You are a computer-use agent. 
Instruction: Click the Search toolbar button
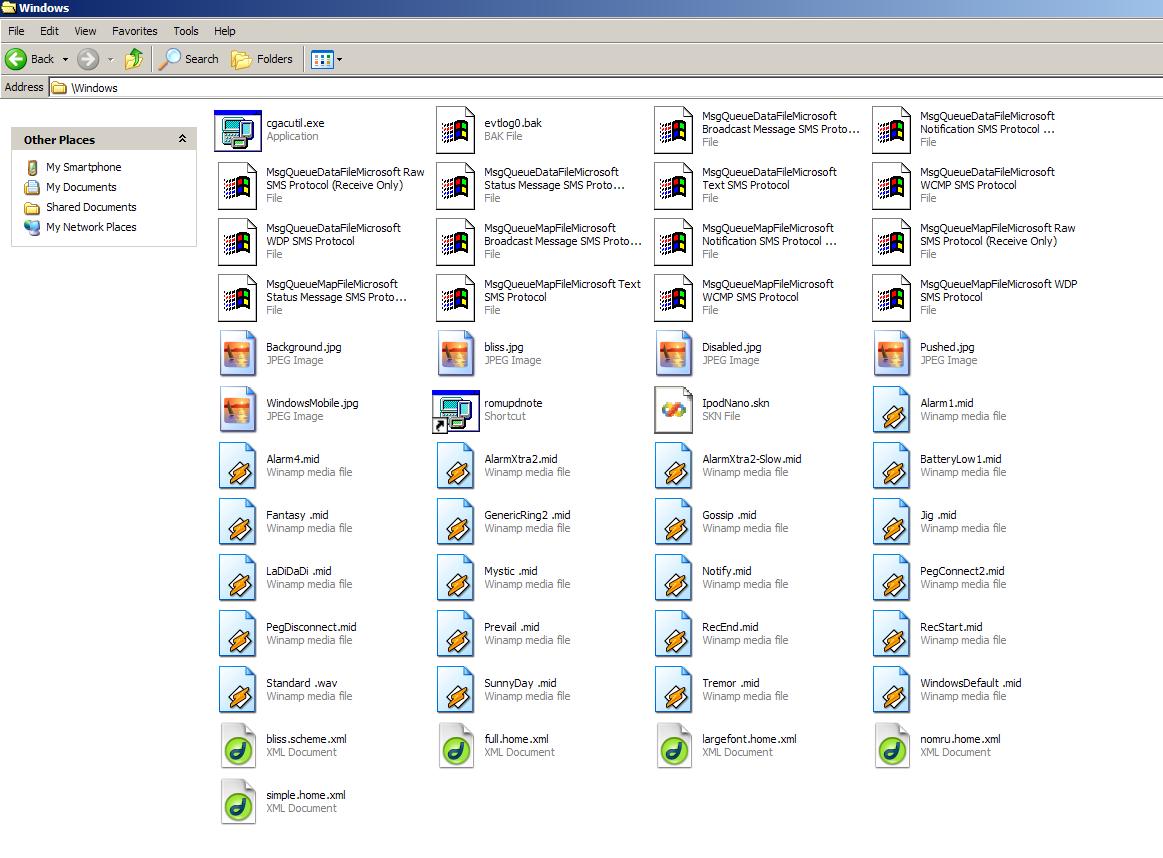[188, 59]
